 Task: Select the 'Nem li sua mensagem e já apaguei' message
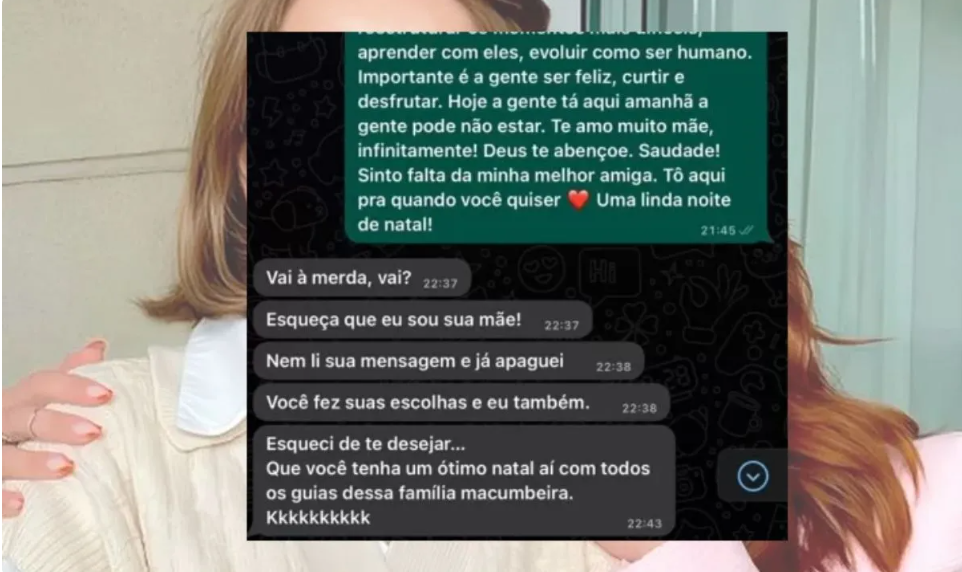(x=448, y=361)
